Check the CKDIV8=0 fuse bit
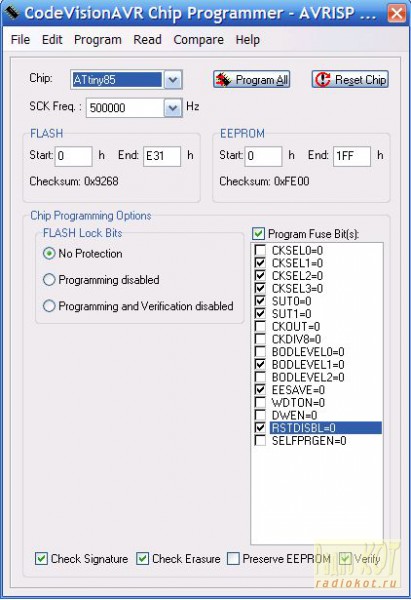This screenshot has width=411, height=600. point(260,339)
